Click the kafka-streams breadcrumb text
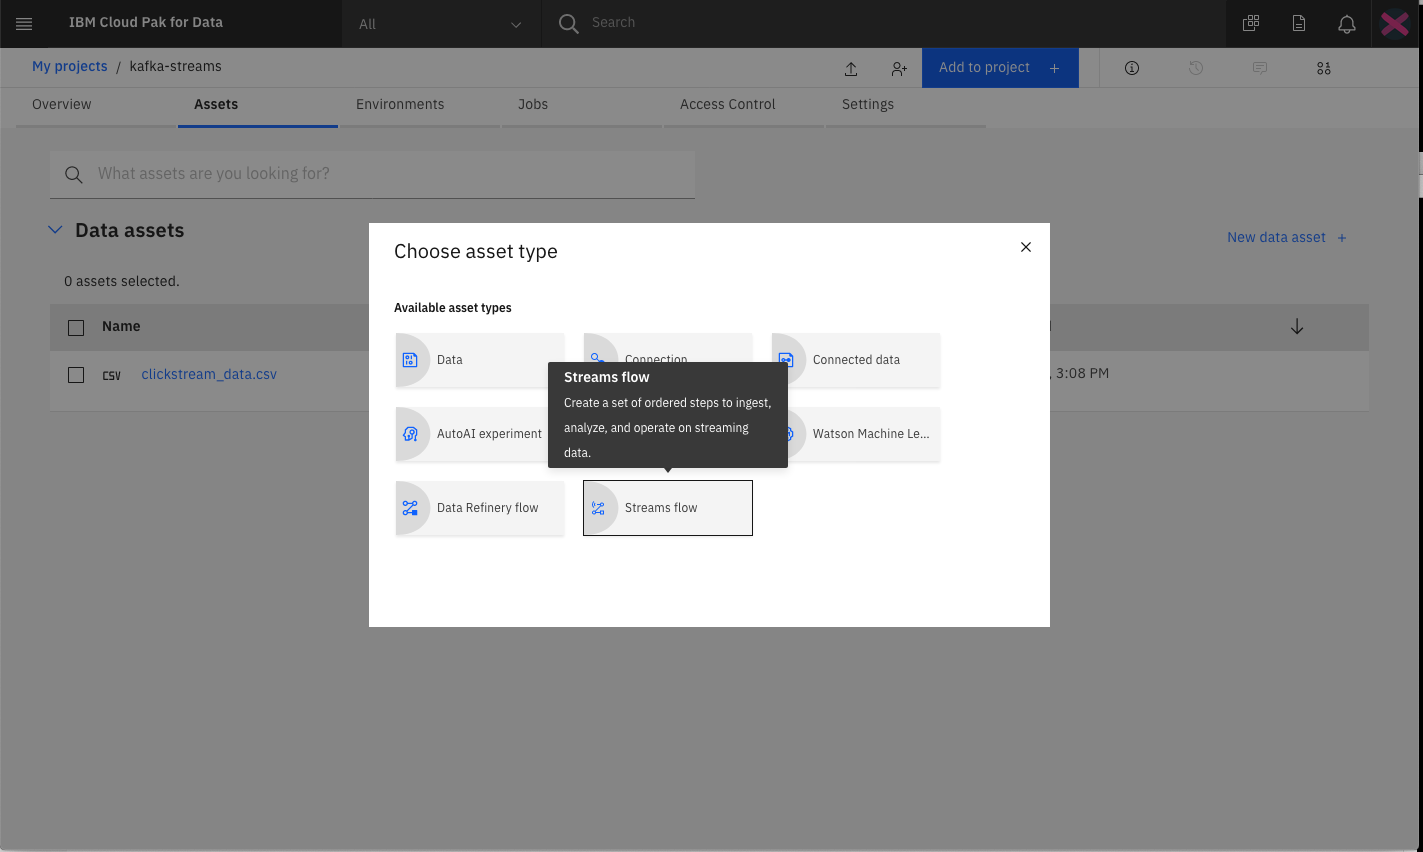This screenshot has width=1423, height=852. pyautogui.click(x=176, y=66)
